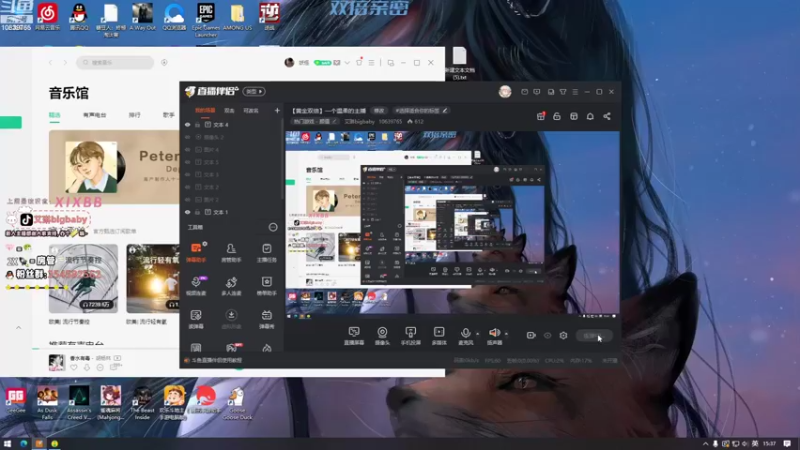Click the lock icon beside the bell
The height and width of the screenshot is (450, 800).
(557, 116)
